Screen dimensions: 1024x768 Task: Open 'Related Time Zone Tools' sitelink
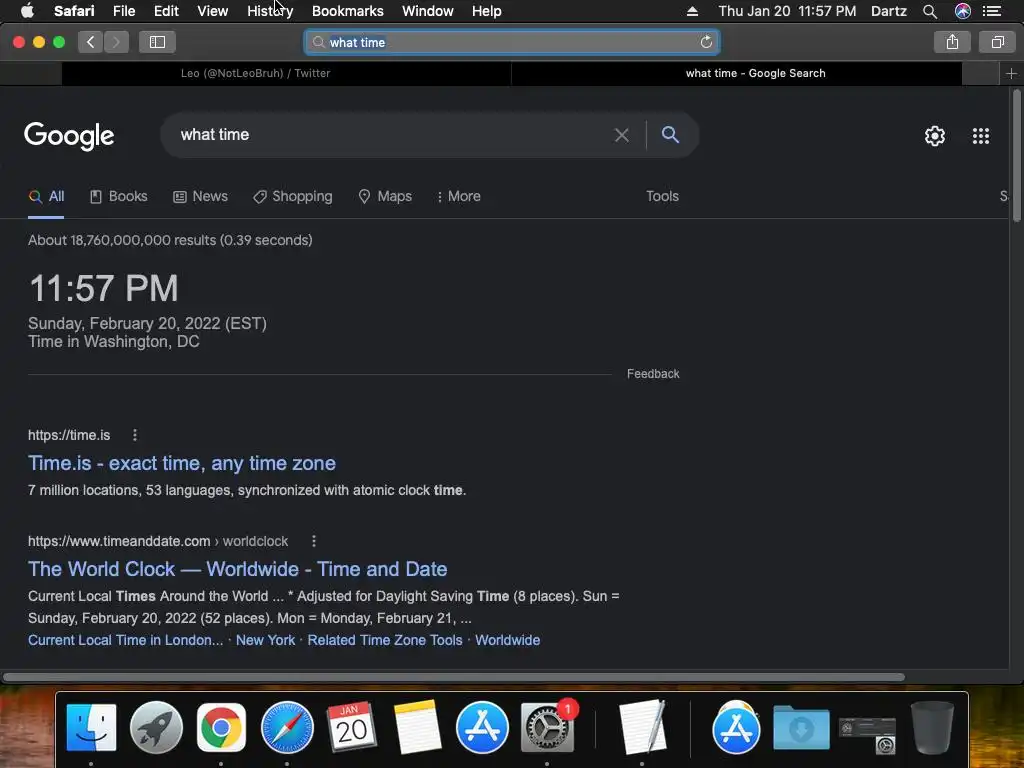[x=385, y=640]
